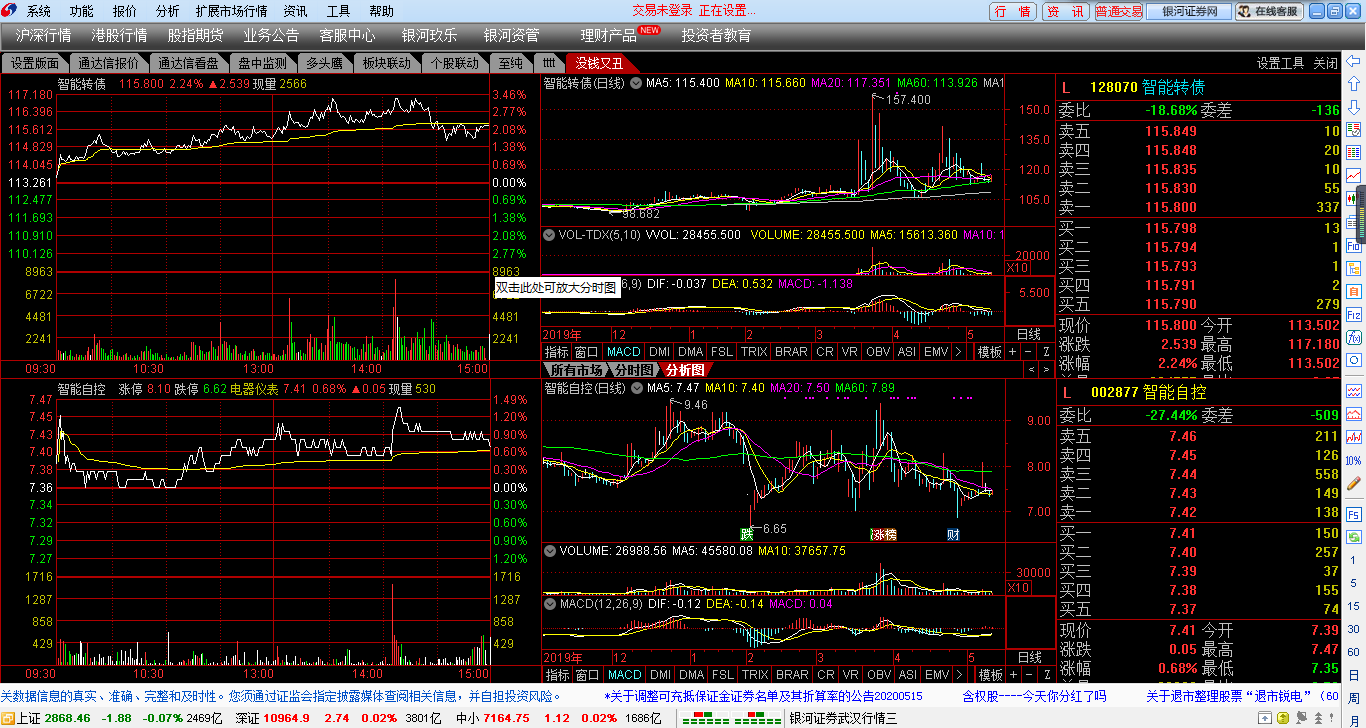Show more indicators after EMV in upper chart
The image size is (1366, 728).
959,352
